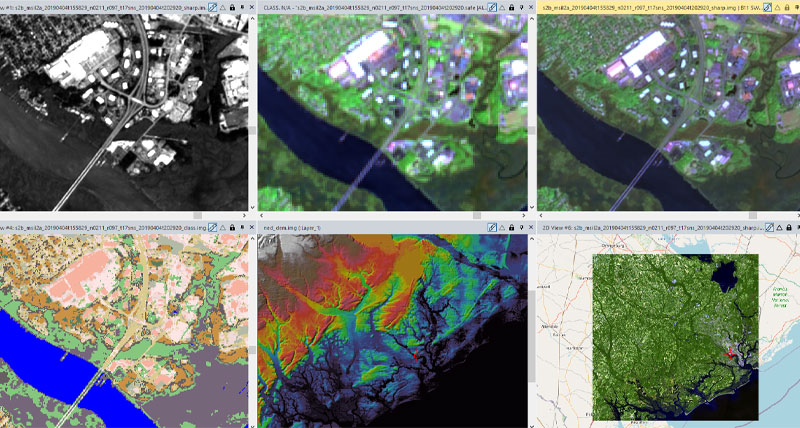Viewport: 800px width, 428px height.
Task: Click the edit icon in the class.img view header
Action: [x=213, y=226]
